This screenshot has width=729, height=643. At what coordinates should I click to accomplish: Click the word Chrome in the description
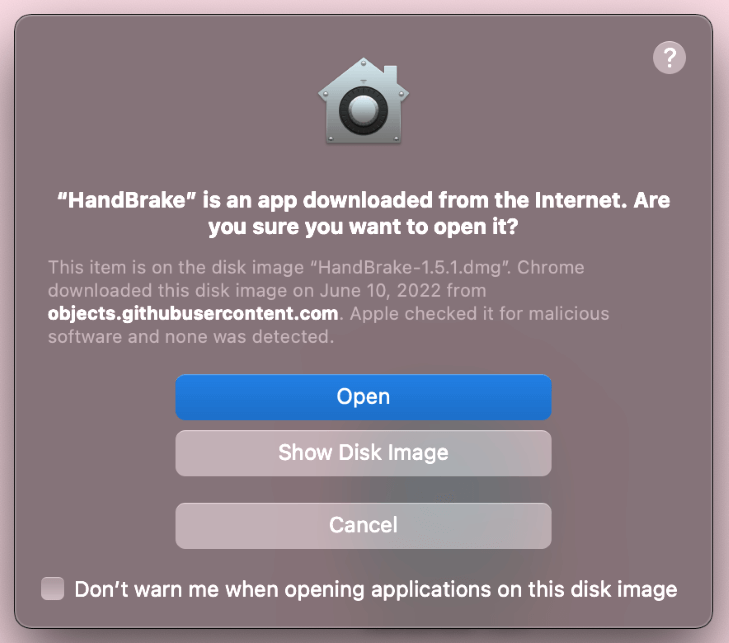pos(550,267)
